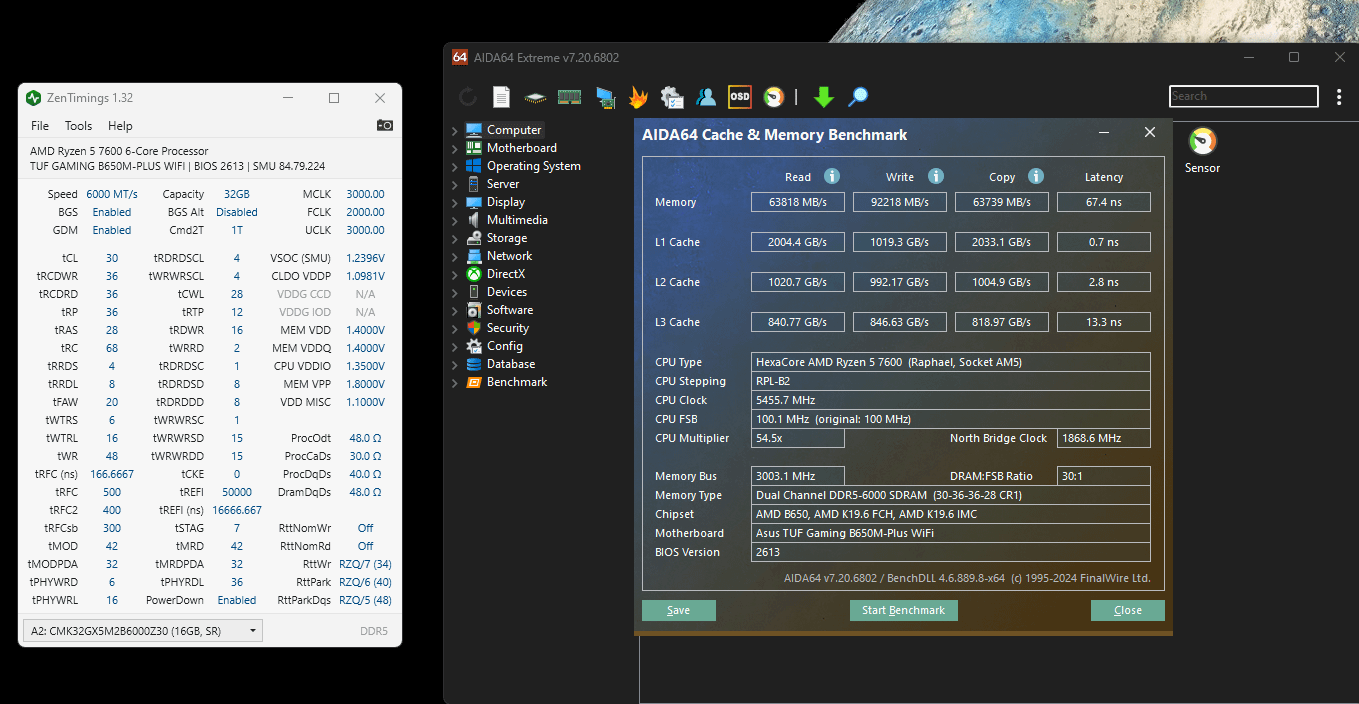Click the ZenTimings green title bar logo

(34, 98)
